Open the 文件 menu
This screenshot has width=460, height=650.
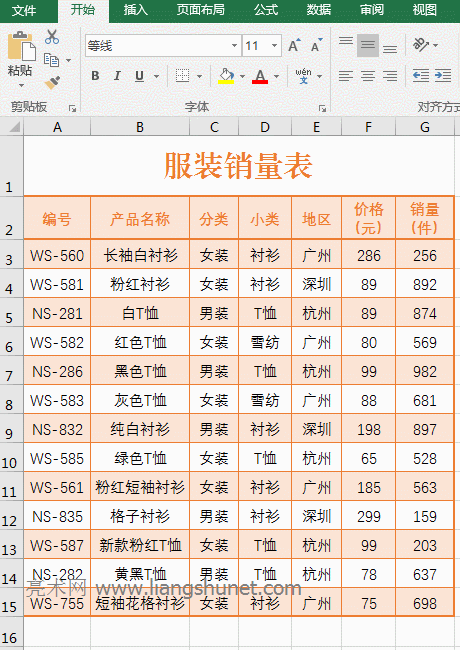point(24,10)
